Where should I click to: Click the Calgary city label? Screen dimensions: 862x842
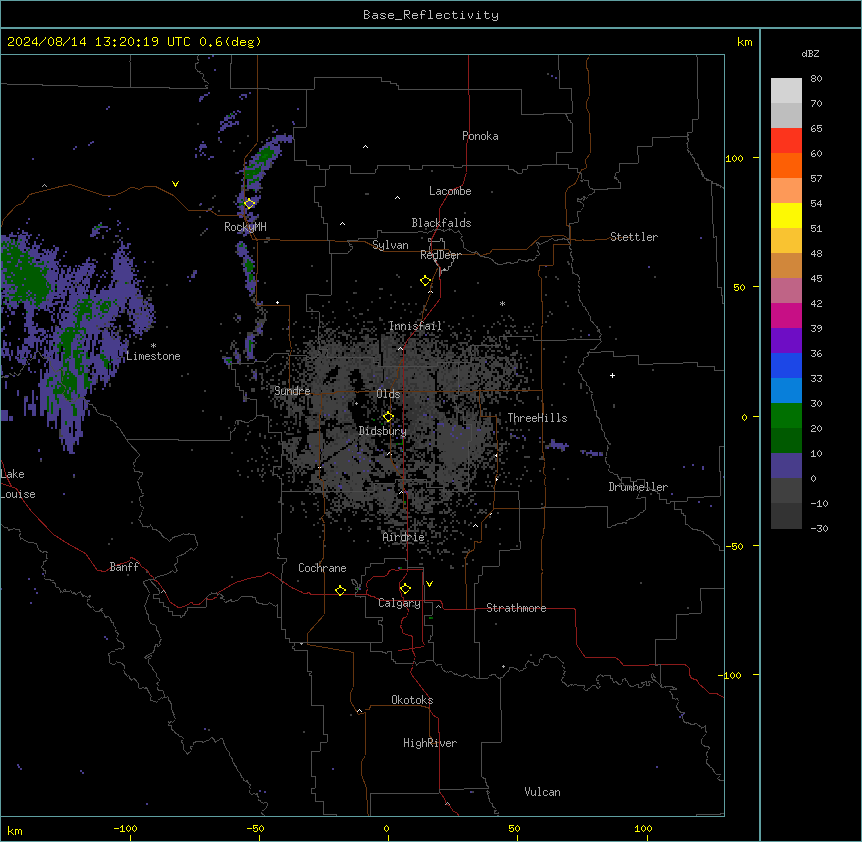(x=399, y=603)
